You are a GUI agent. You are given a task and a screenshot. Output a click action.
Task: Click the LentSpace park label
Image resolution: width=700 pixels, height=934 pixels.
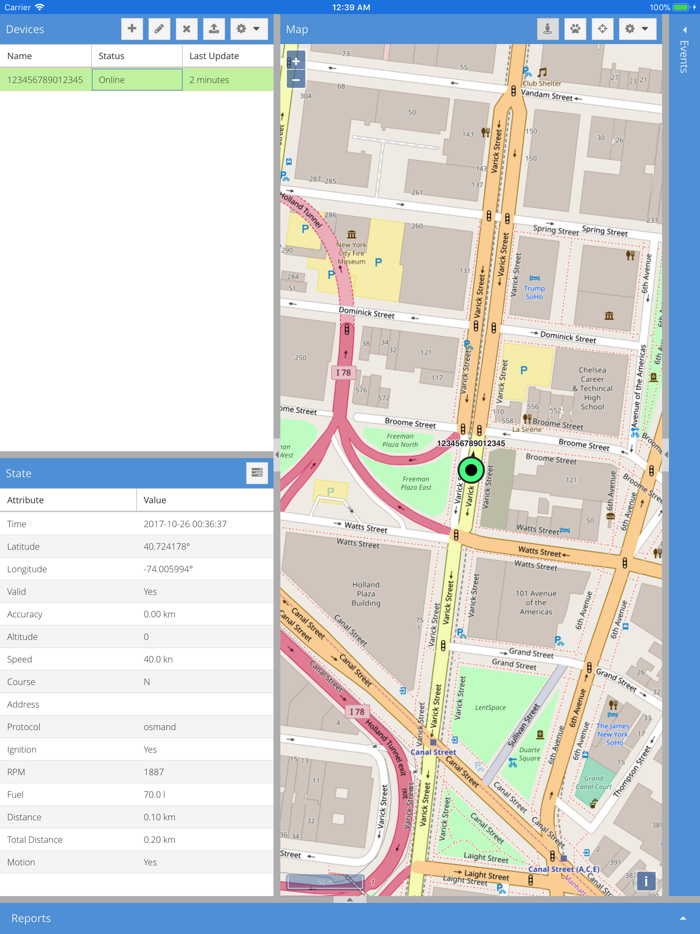click(x=490, y=708)
